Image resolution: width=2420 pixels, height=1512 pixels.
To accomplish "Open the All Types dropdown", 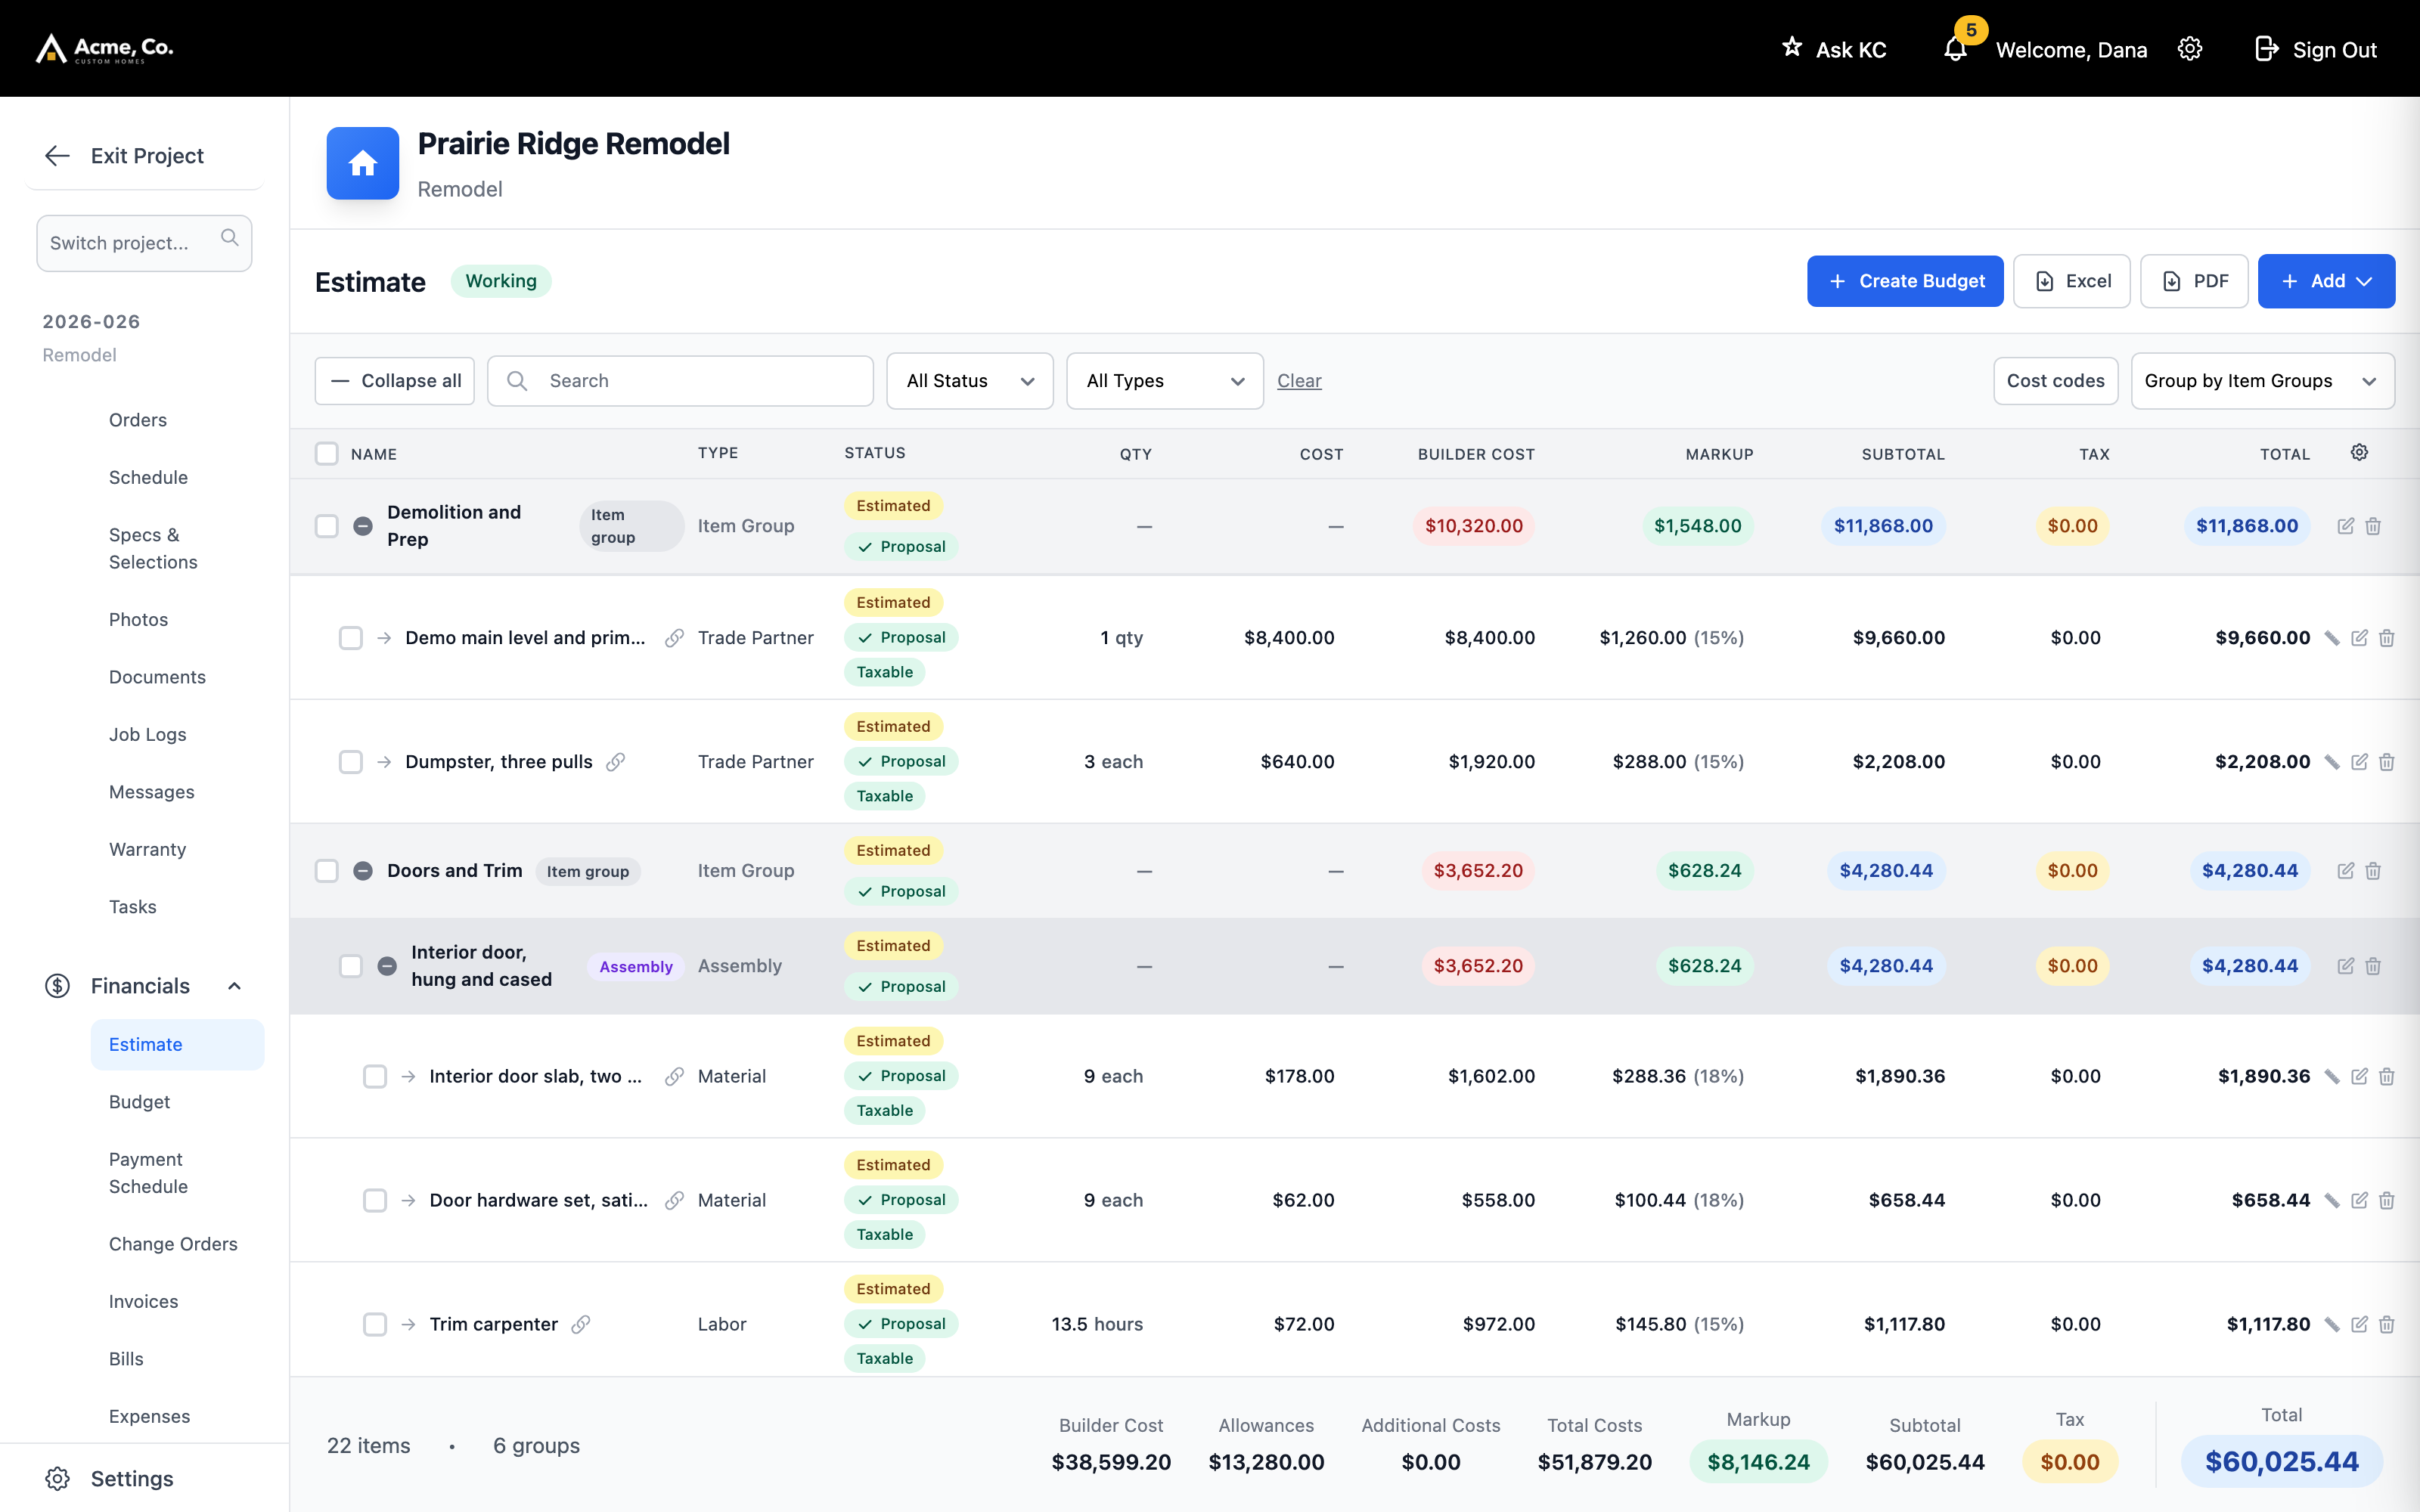I will 1164,381.
